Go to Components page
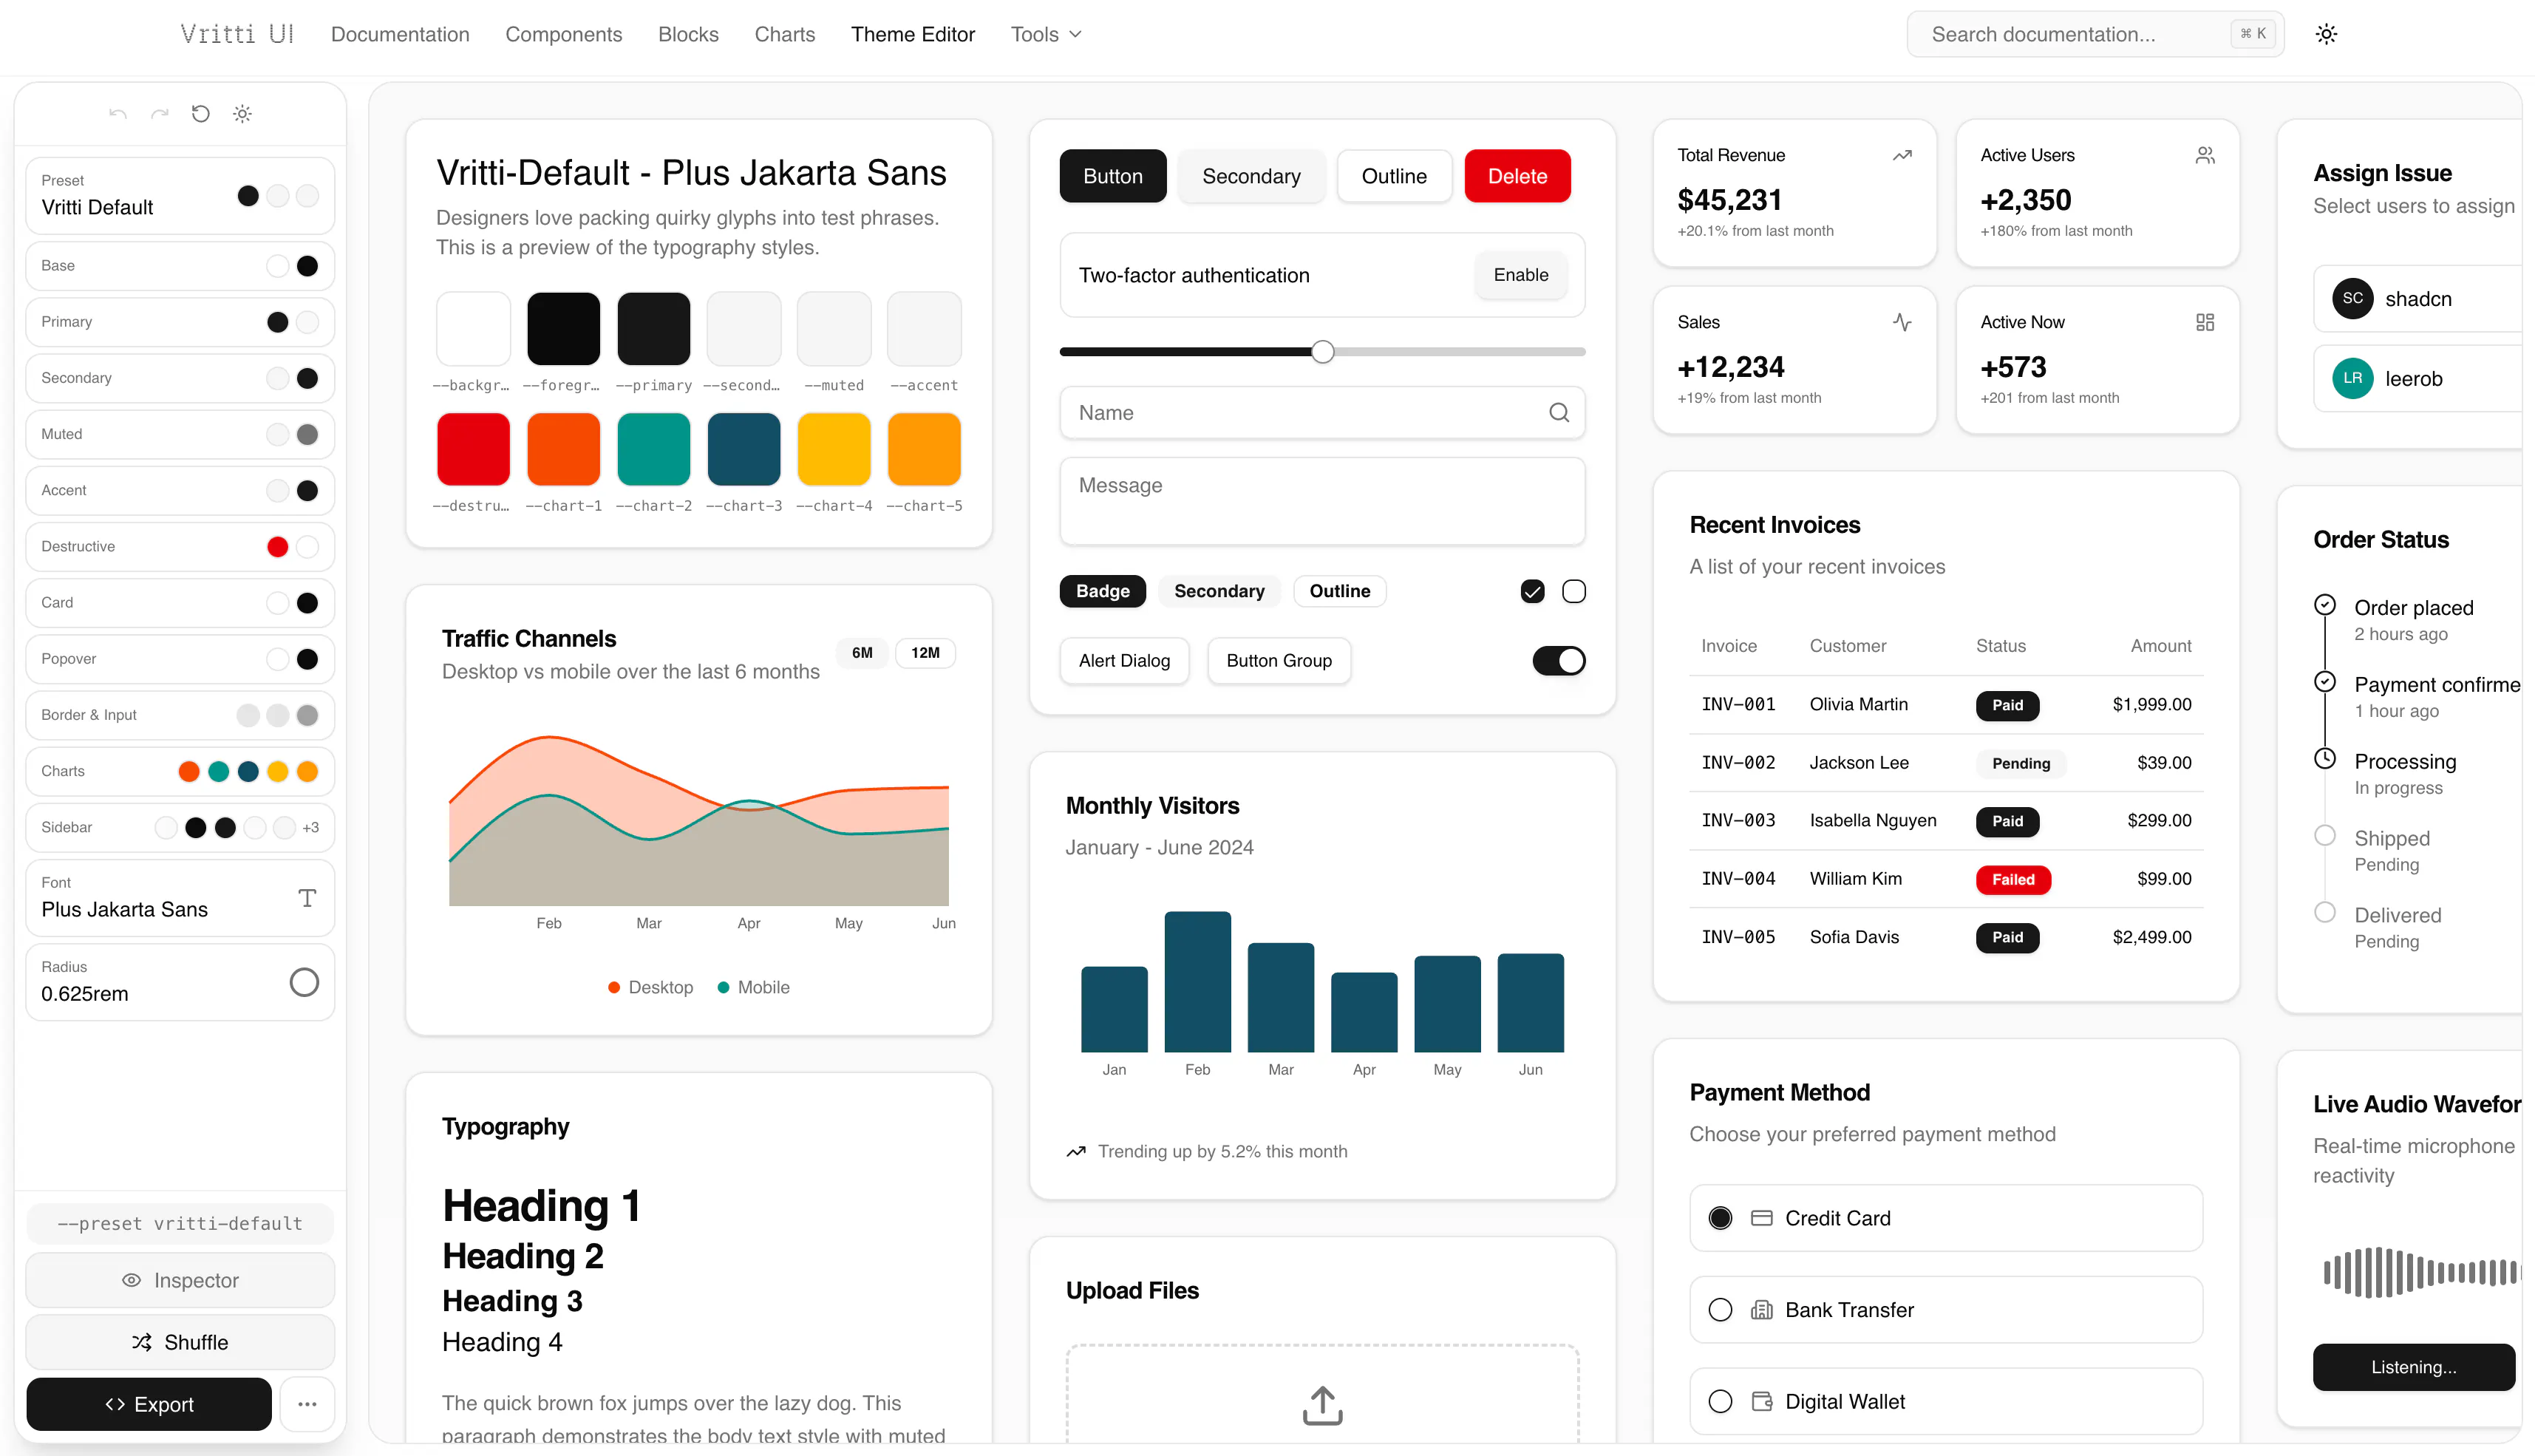Viewport: 2535px width, 1456px height. coord(563,34)
